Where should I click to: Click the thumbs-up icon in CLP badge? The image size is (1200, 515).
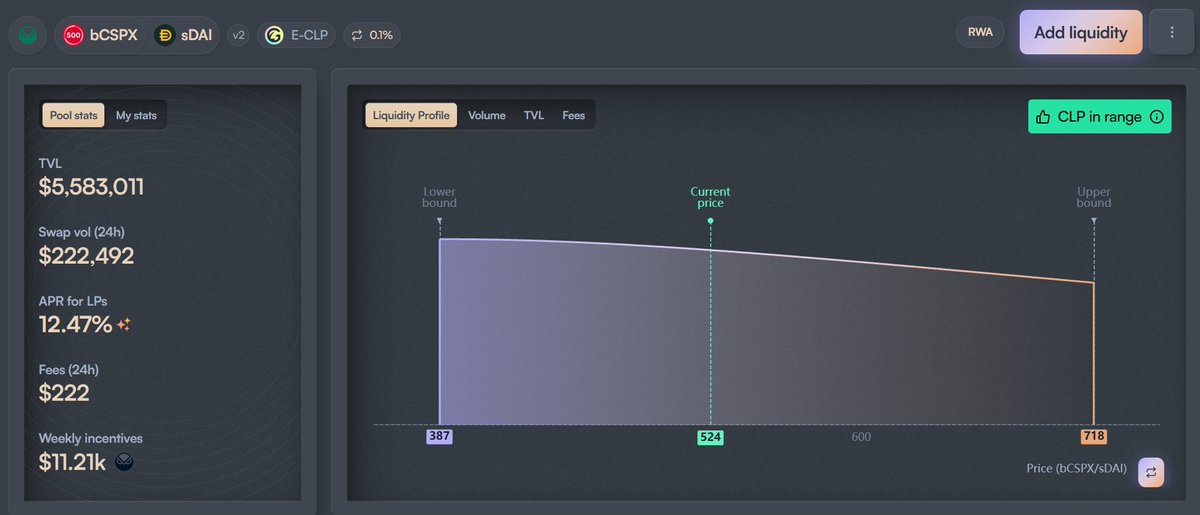[1043, 117]
